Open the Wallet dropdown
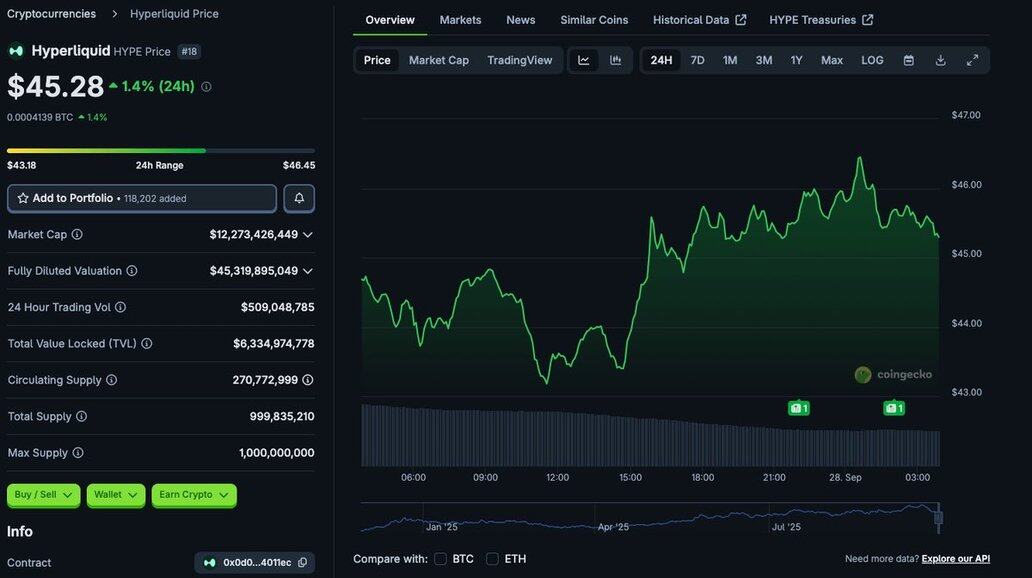Viewport: 1032px width, 578px height. pyautogui.click(x=115, y=495)
